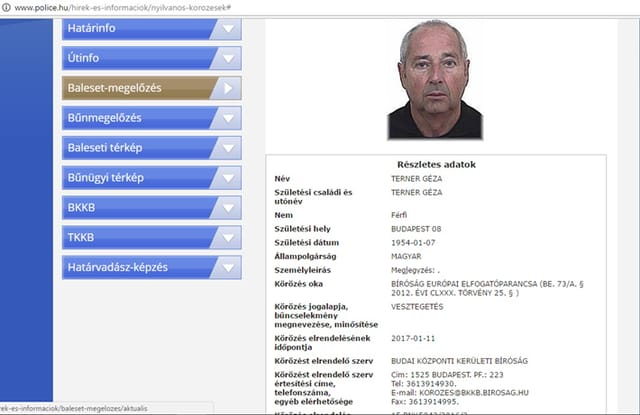
Task: Click the Körözést elrendelő szerv label above the court name
Action: coord(324,361)
